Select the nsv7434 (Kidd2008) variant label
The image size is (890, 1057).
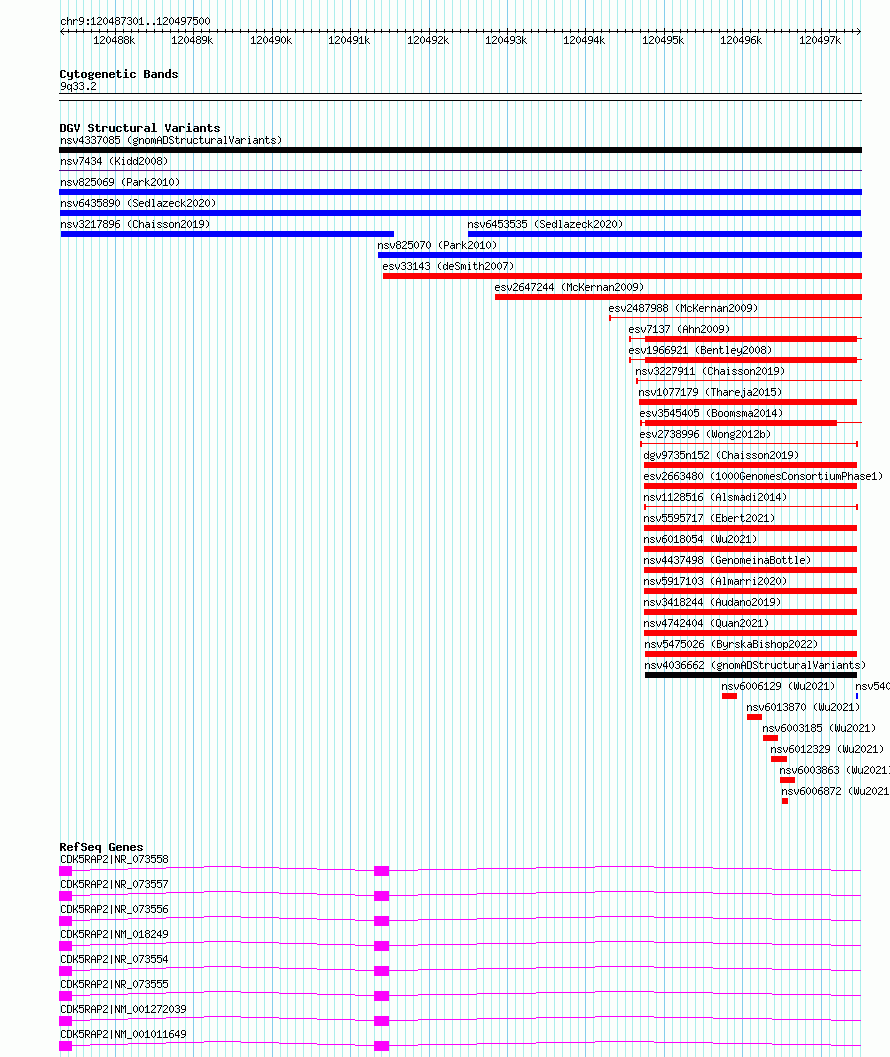pyautogui.click(x=114, y=161)
